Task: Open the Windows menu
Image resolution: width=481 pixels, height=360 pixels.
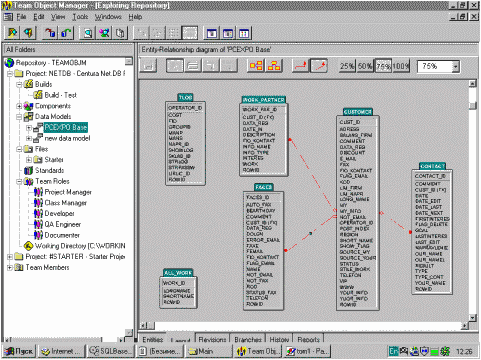Action: tap(108, 17)
